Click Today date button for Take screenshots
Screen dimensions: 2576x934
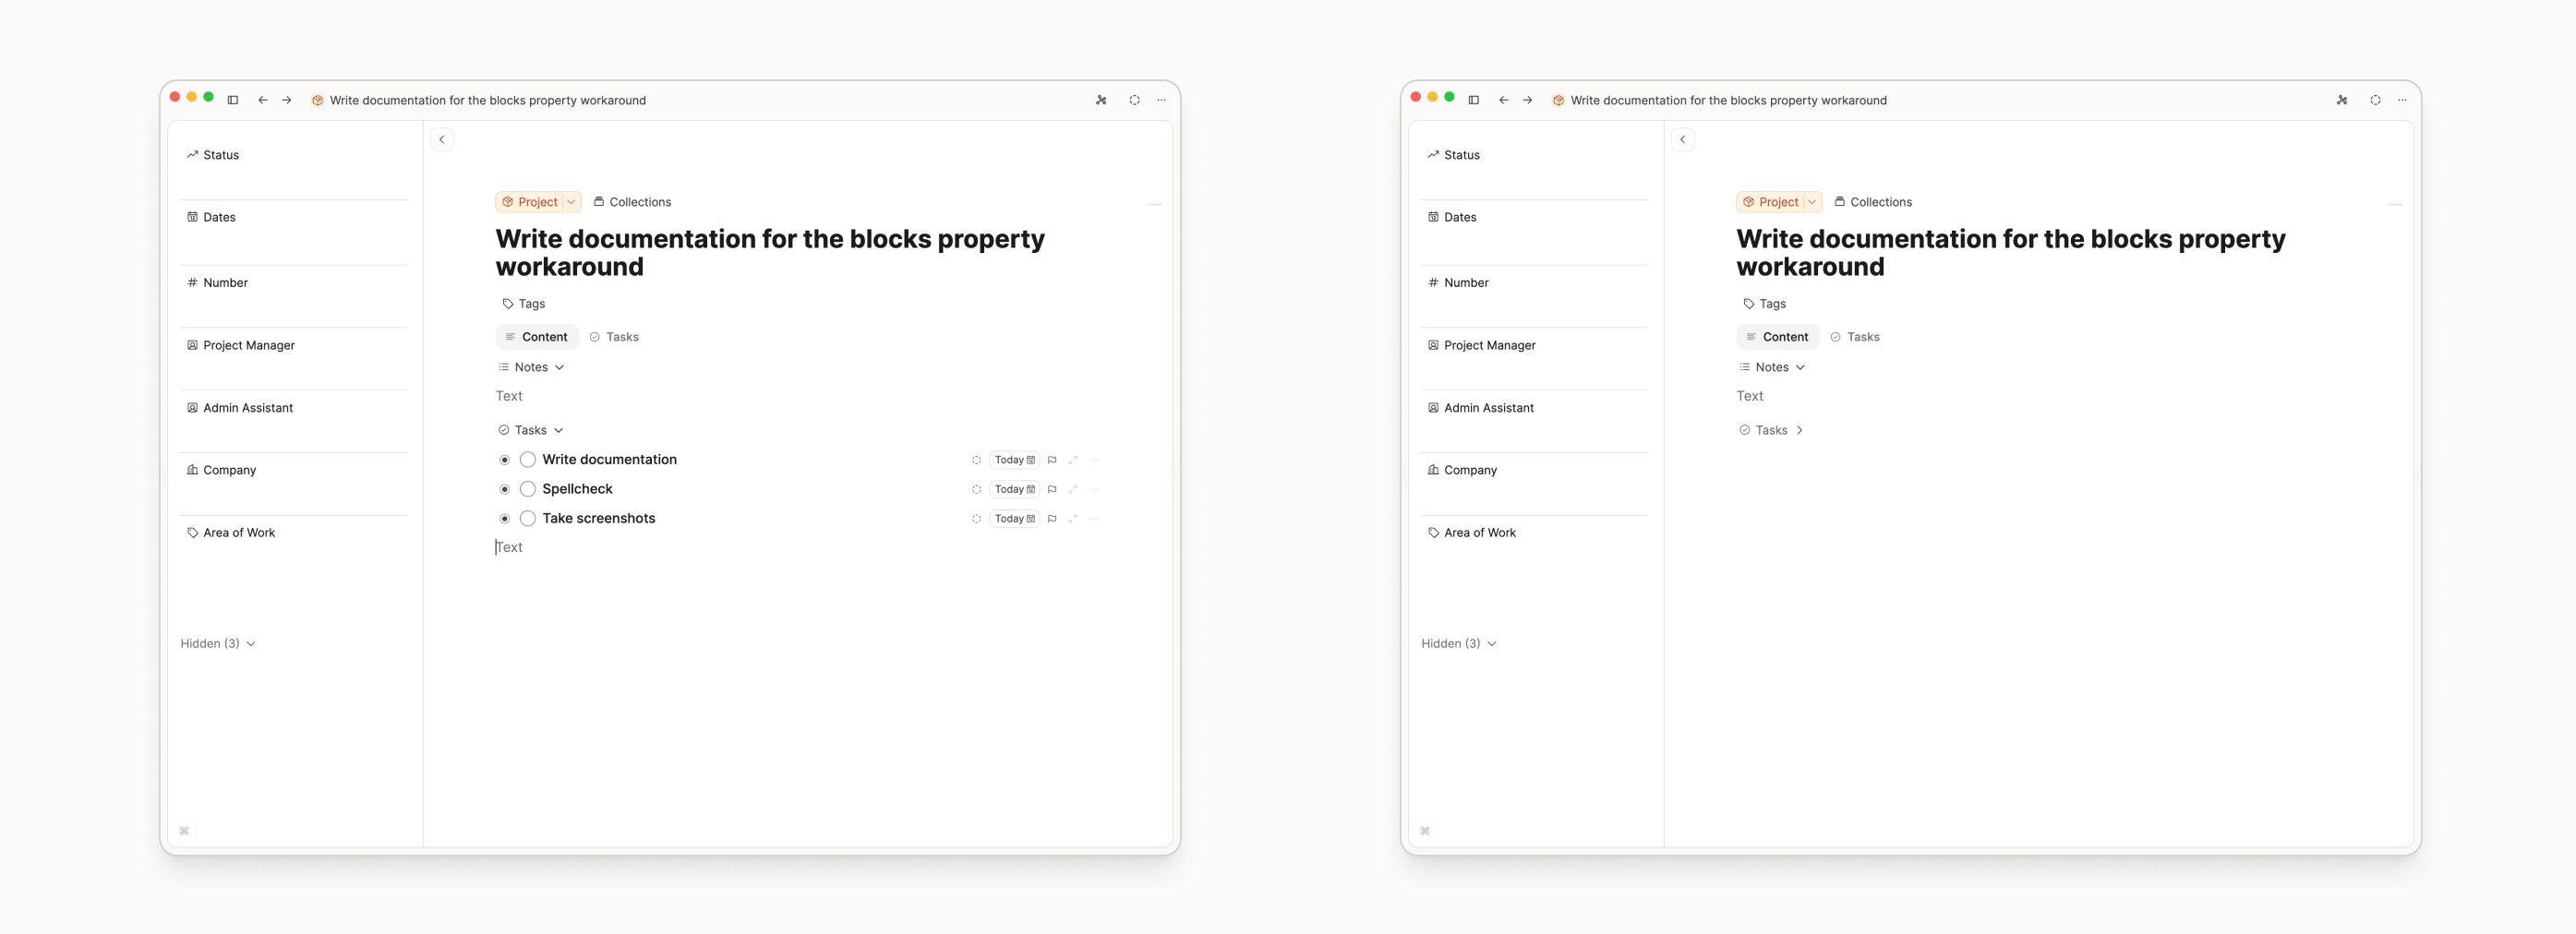click(x=1014, y=519)
